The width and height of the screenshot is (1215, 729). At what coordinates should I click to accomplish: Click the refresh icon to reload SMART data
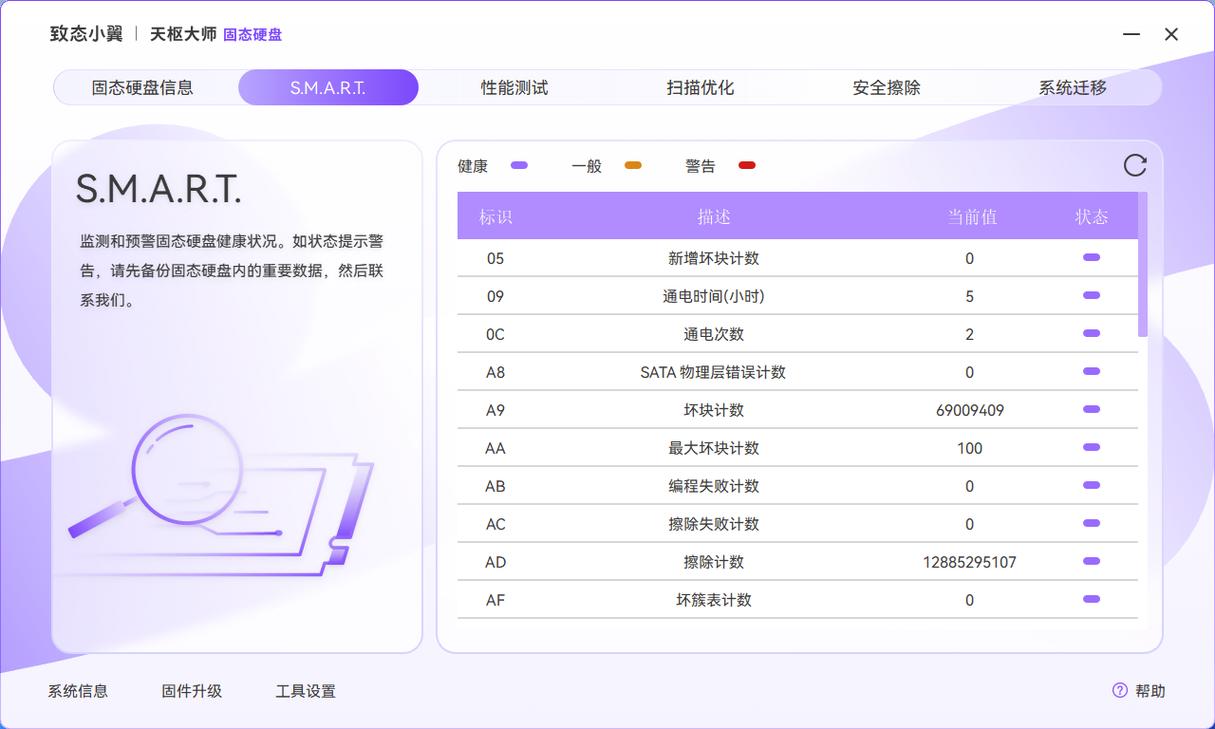(1135, 165)
